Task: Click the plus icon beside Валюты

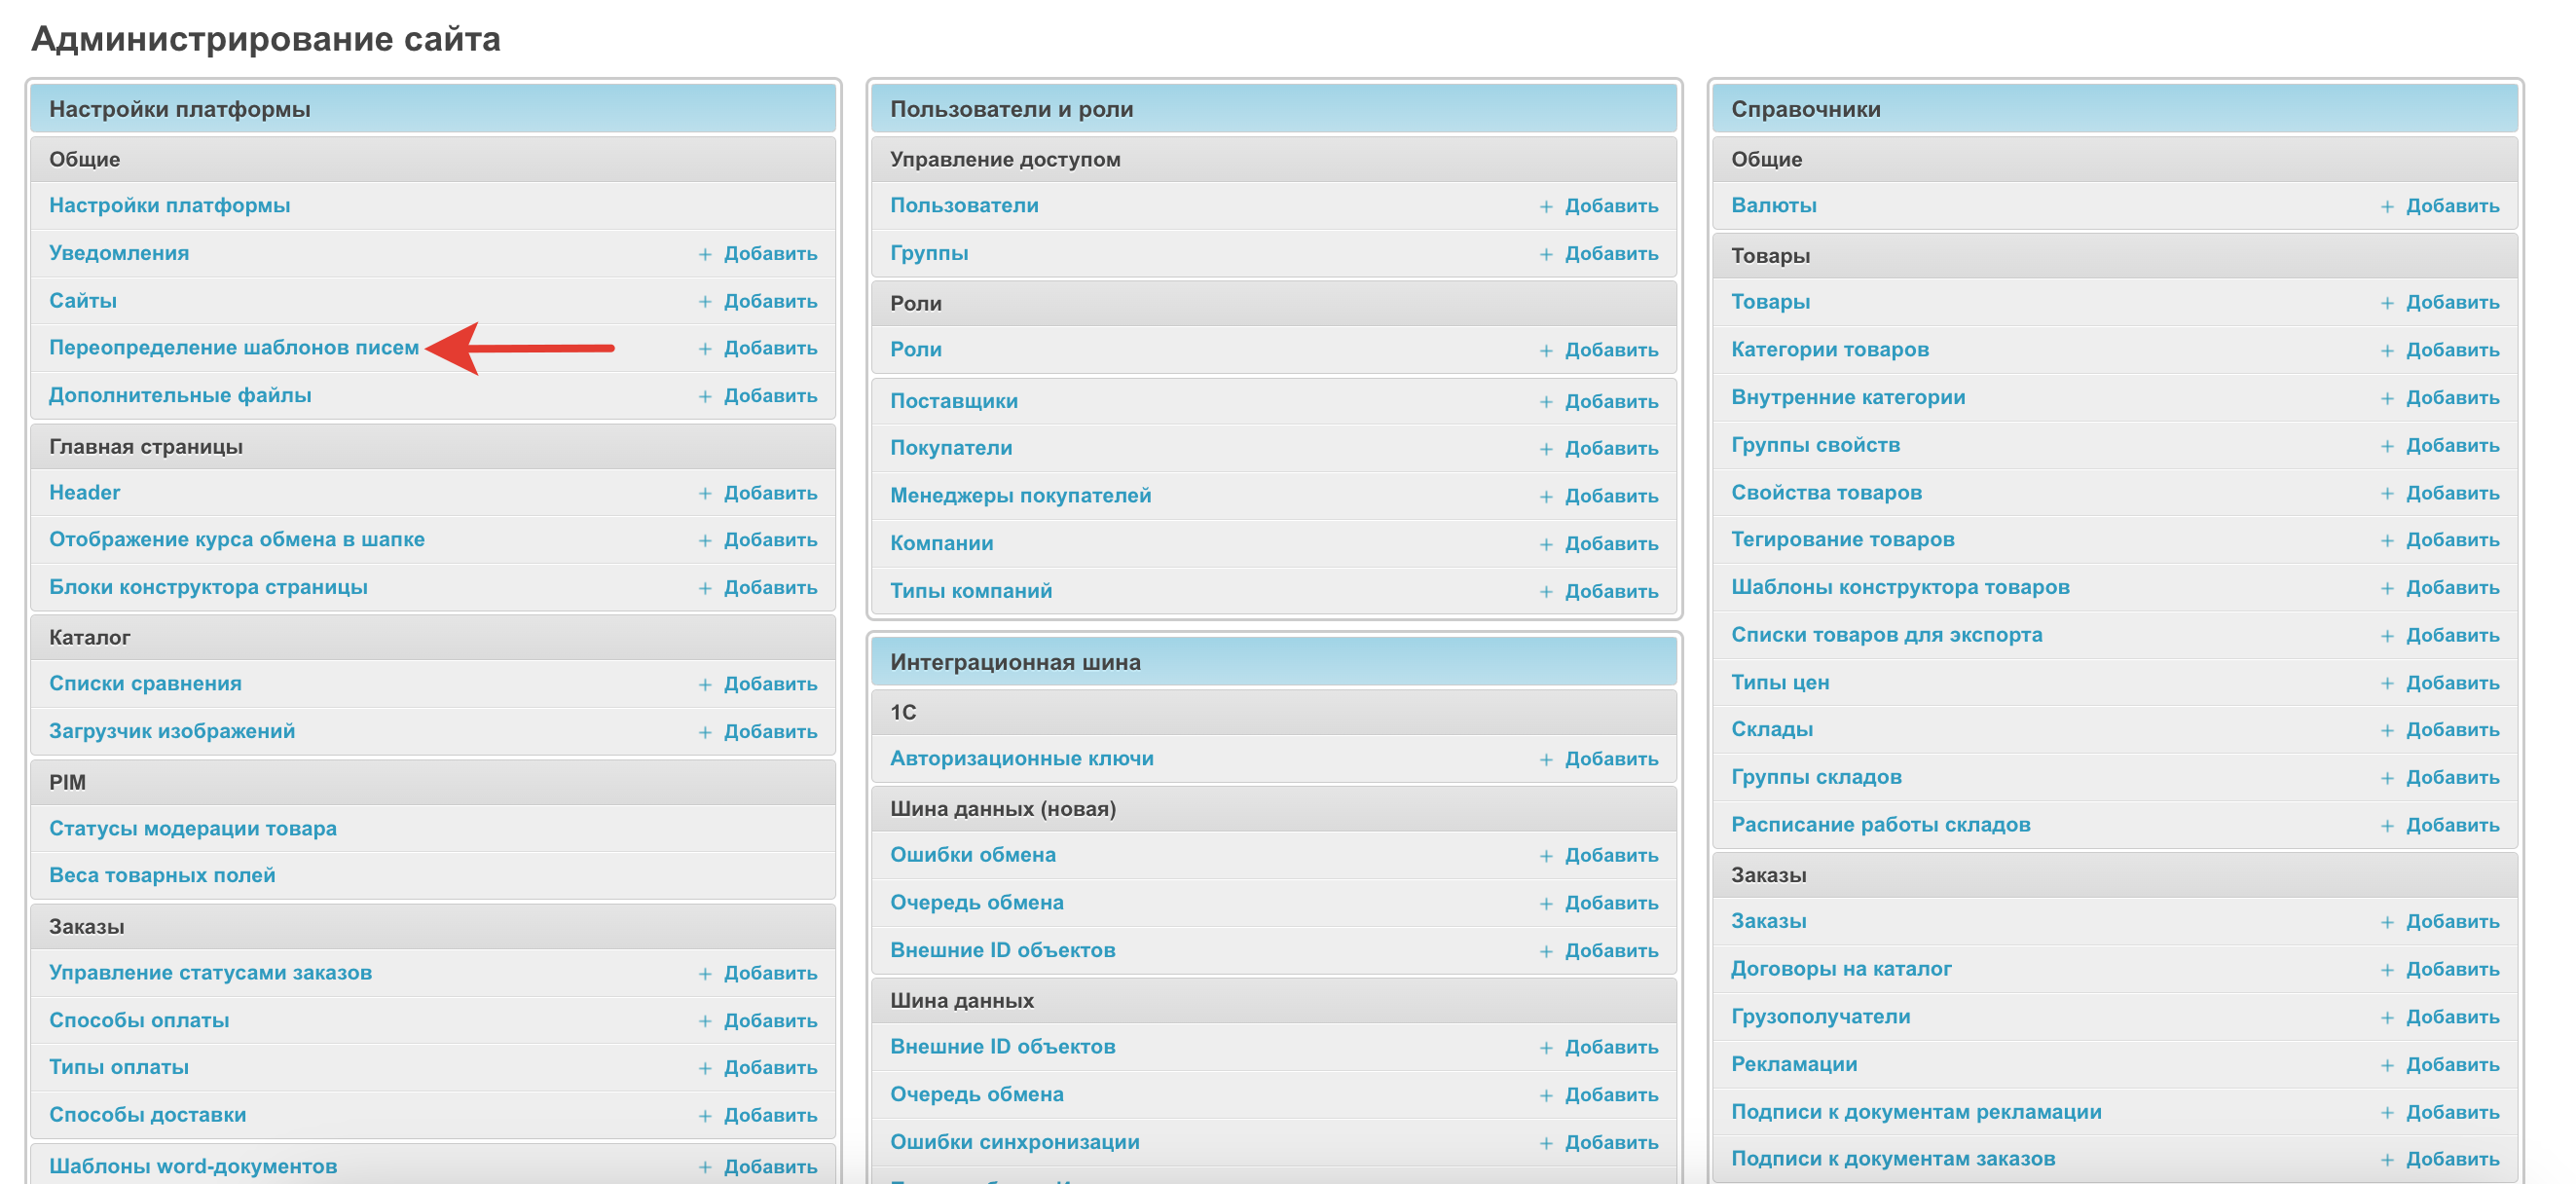Action: (2387, 207)
